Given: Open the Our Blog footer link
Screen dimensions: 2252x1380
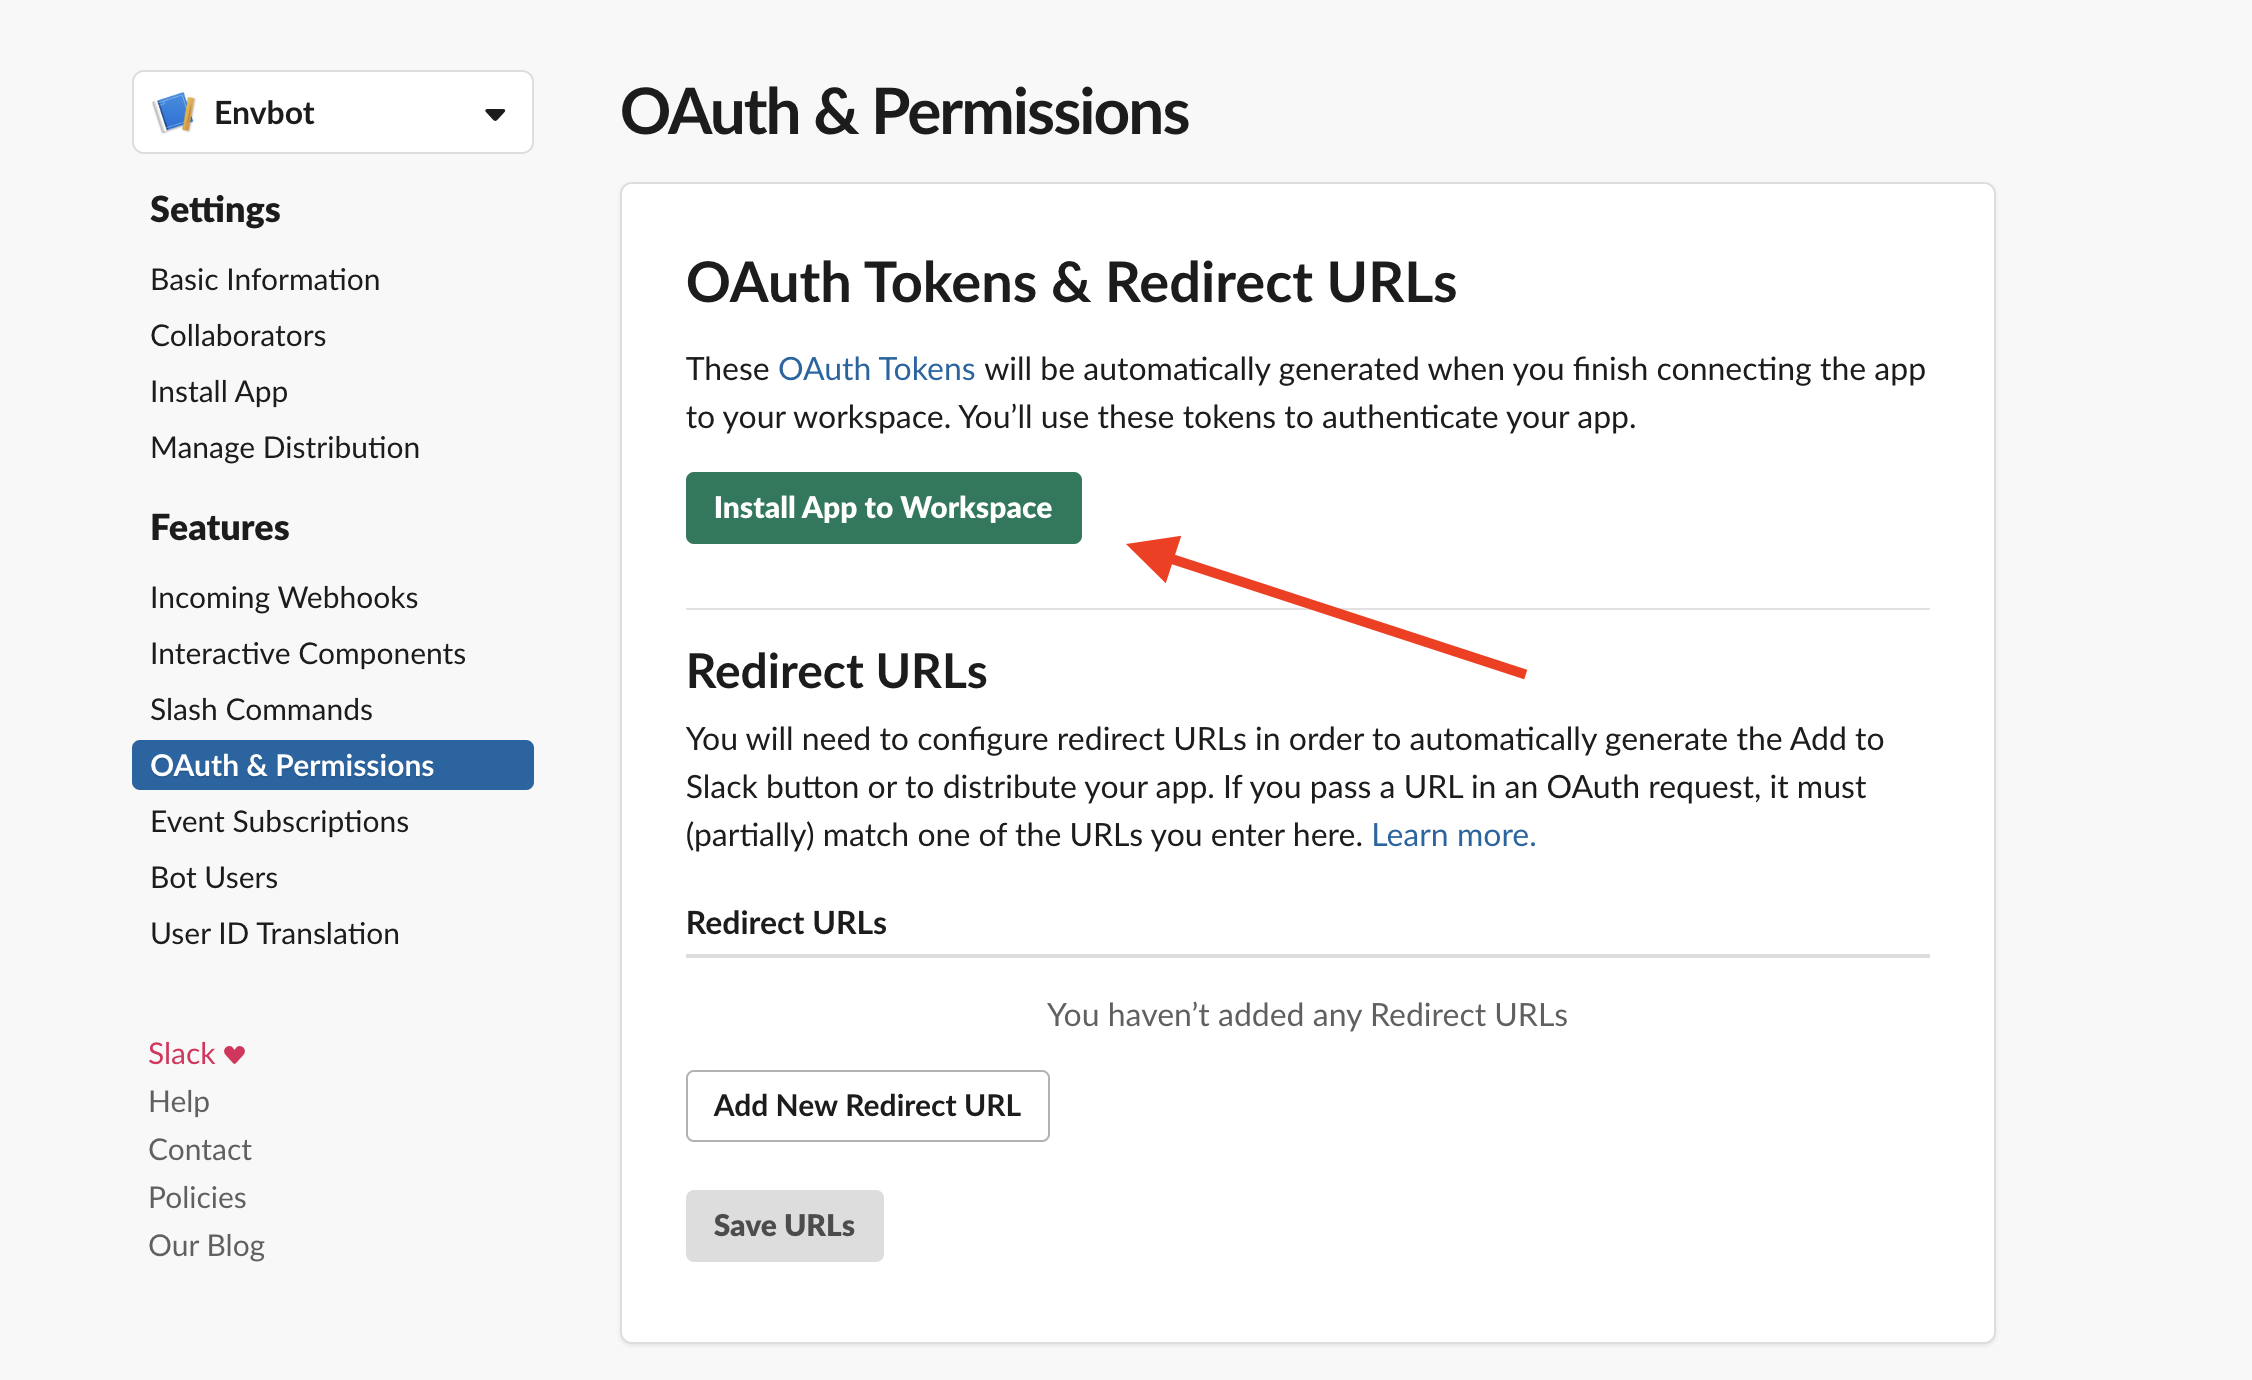Looking at the screenshot, I should tap(206, 1246).
